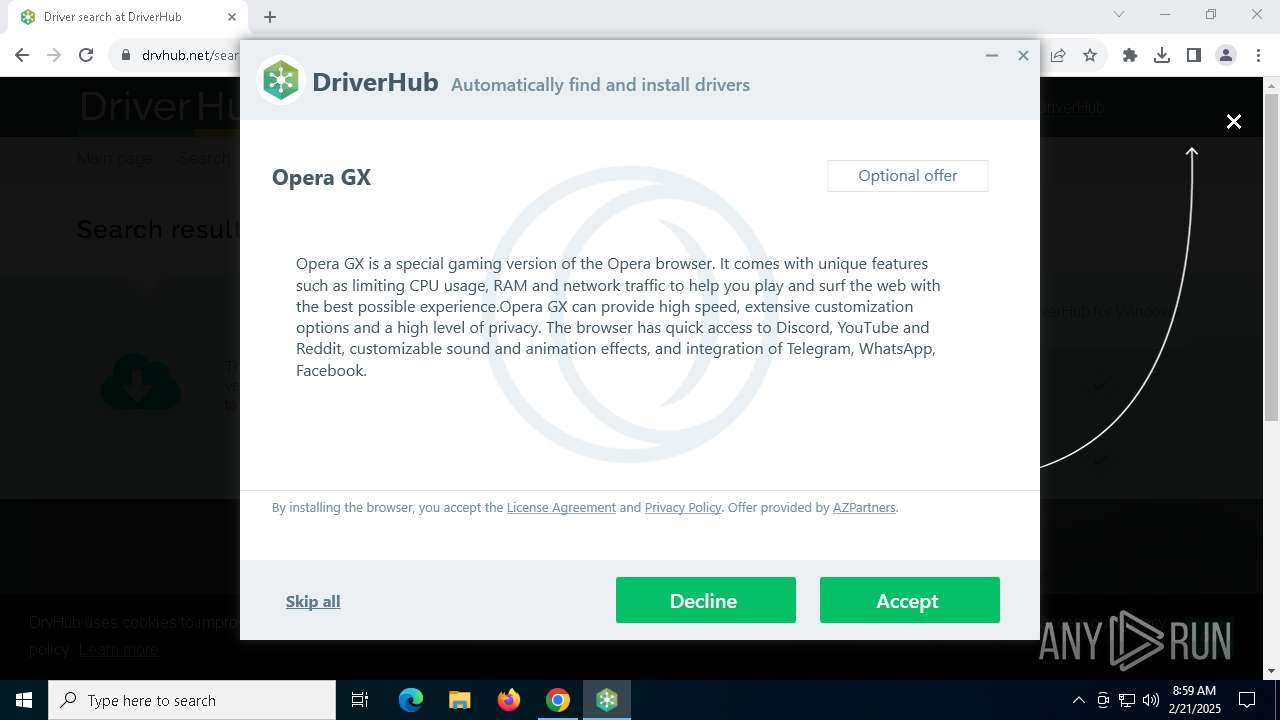Minimize the DriverHub installer dialog

(x=992, y=55)
